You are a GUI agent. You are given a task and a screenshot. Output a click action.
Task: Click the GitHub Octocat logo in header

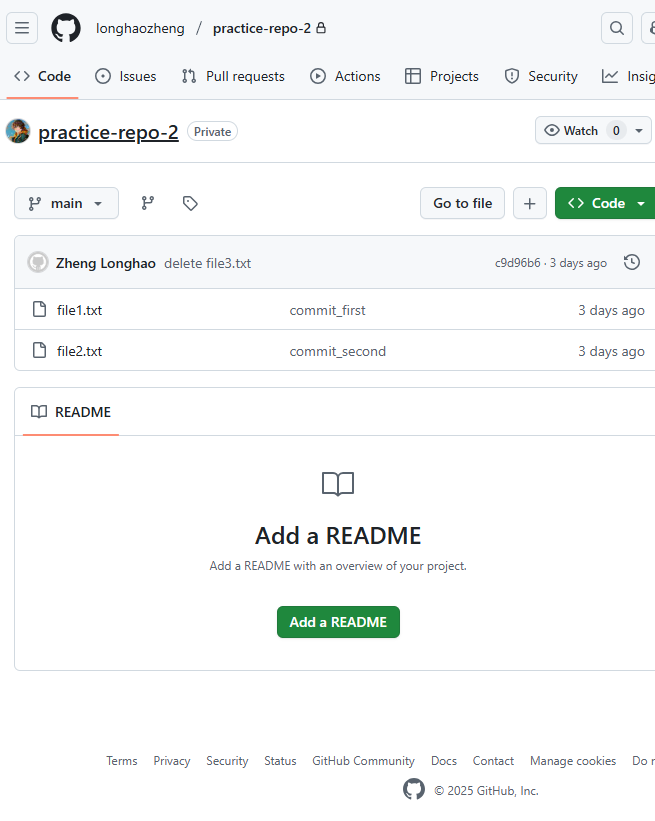[x=66, y=28]
